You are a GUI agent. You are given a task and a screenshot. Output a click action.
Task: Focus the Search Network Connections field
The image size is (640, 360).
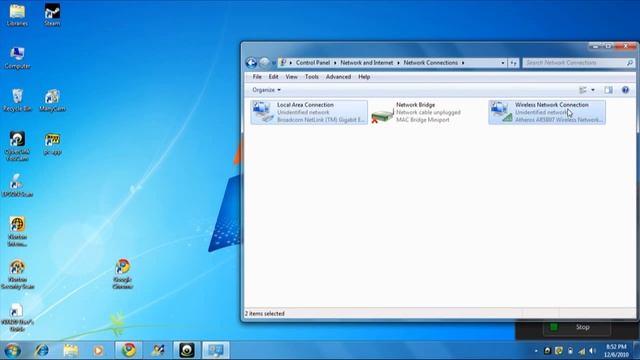click(574, 63)
